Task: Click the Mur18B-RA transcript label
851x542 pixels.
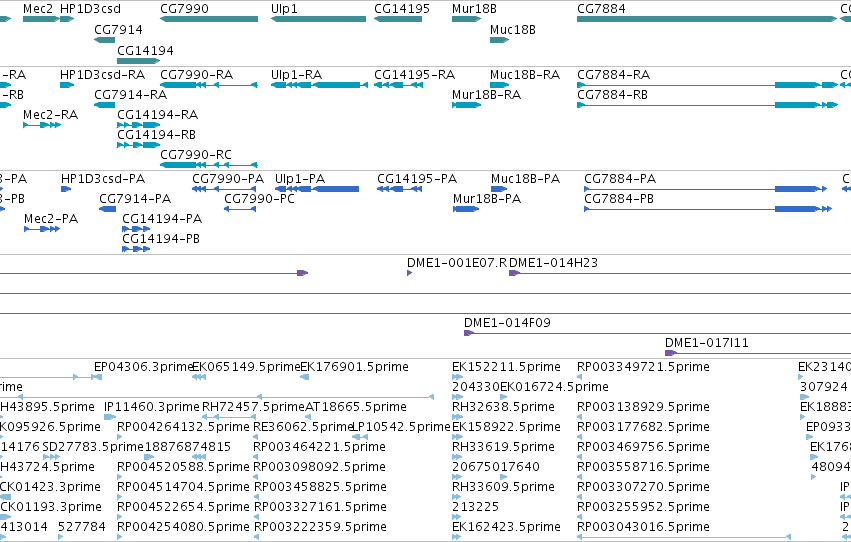Action: point(486,94)
